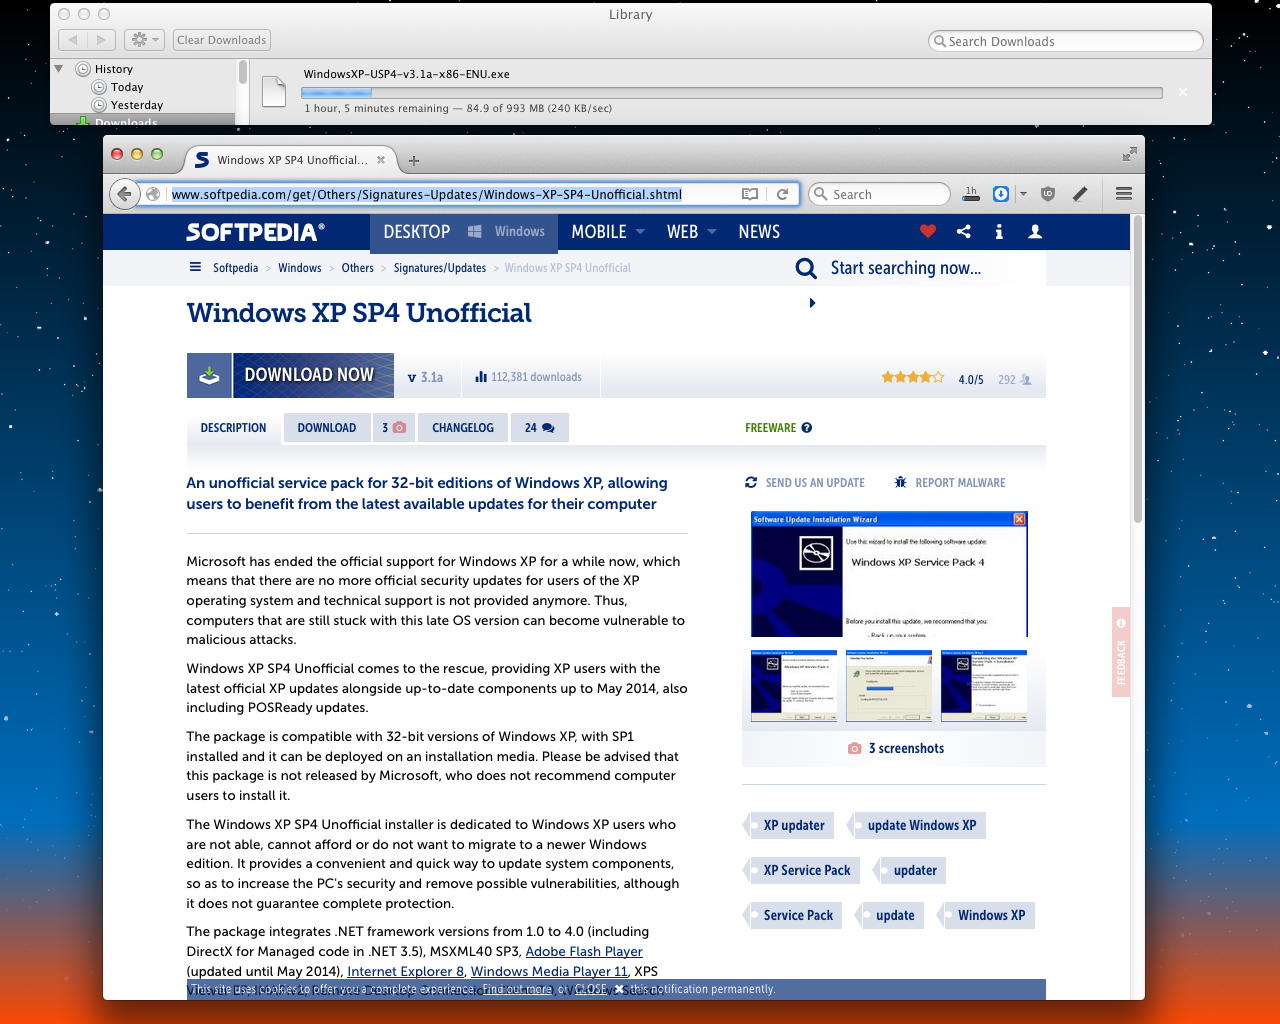Image resolution: width=1280 pixels, height=1024 pixels.
Task: Open the Windows Media Player 11 link
Action: tap(549, 971)
